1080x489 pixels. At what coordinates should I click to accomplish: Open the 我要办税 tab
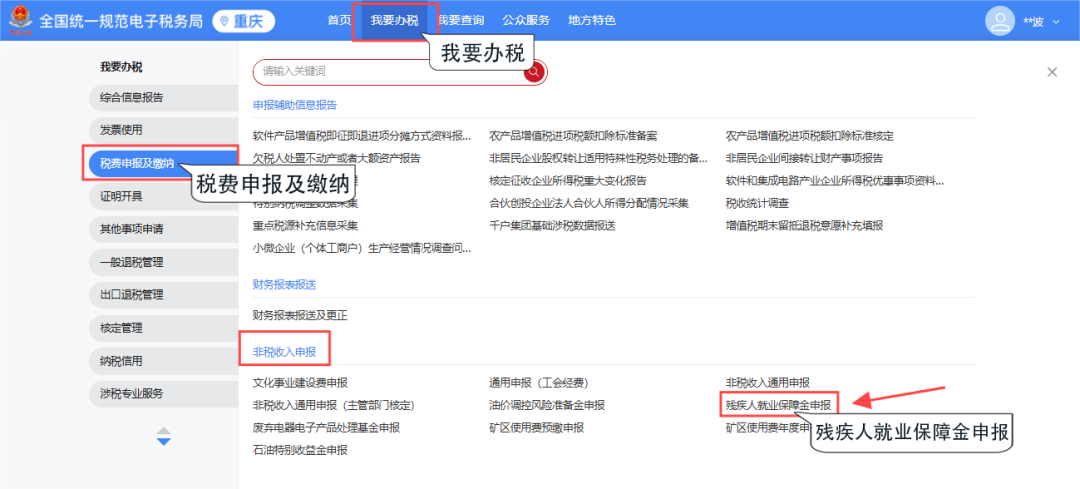click(395, 21)
